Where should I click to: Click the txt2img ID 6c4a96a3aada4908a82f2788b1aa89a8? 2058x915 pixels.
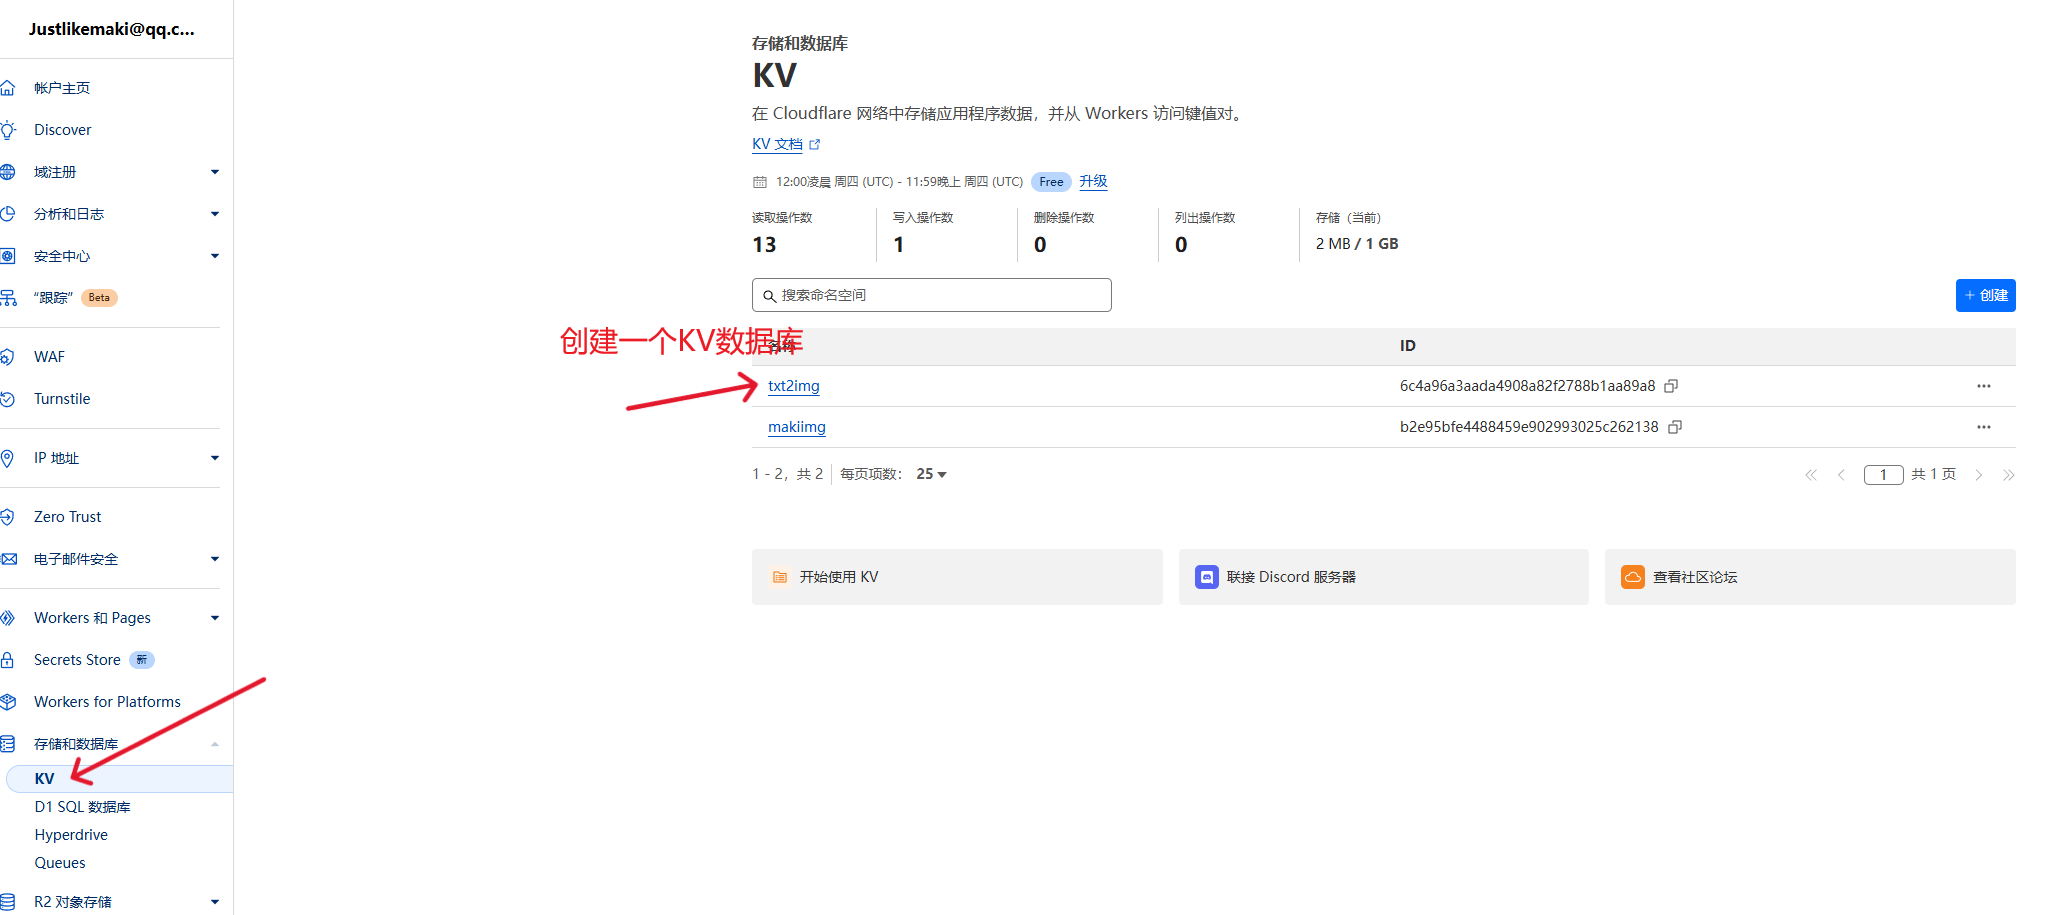(x=1527, y=386)
